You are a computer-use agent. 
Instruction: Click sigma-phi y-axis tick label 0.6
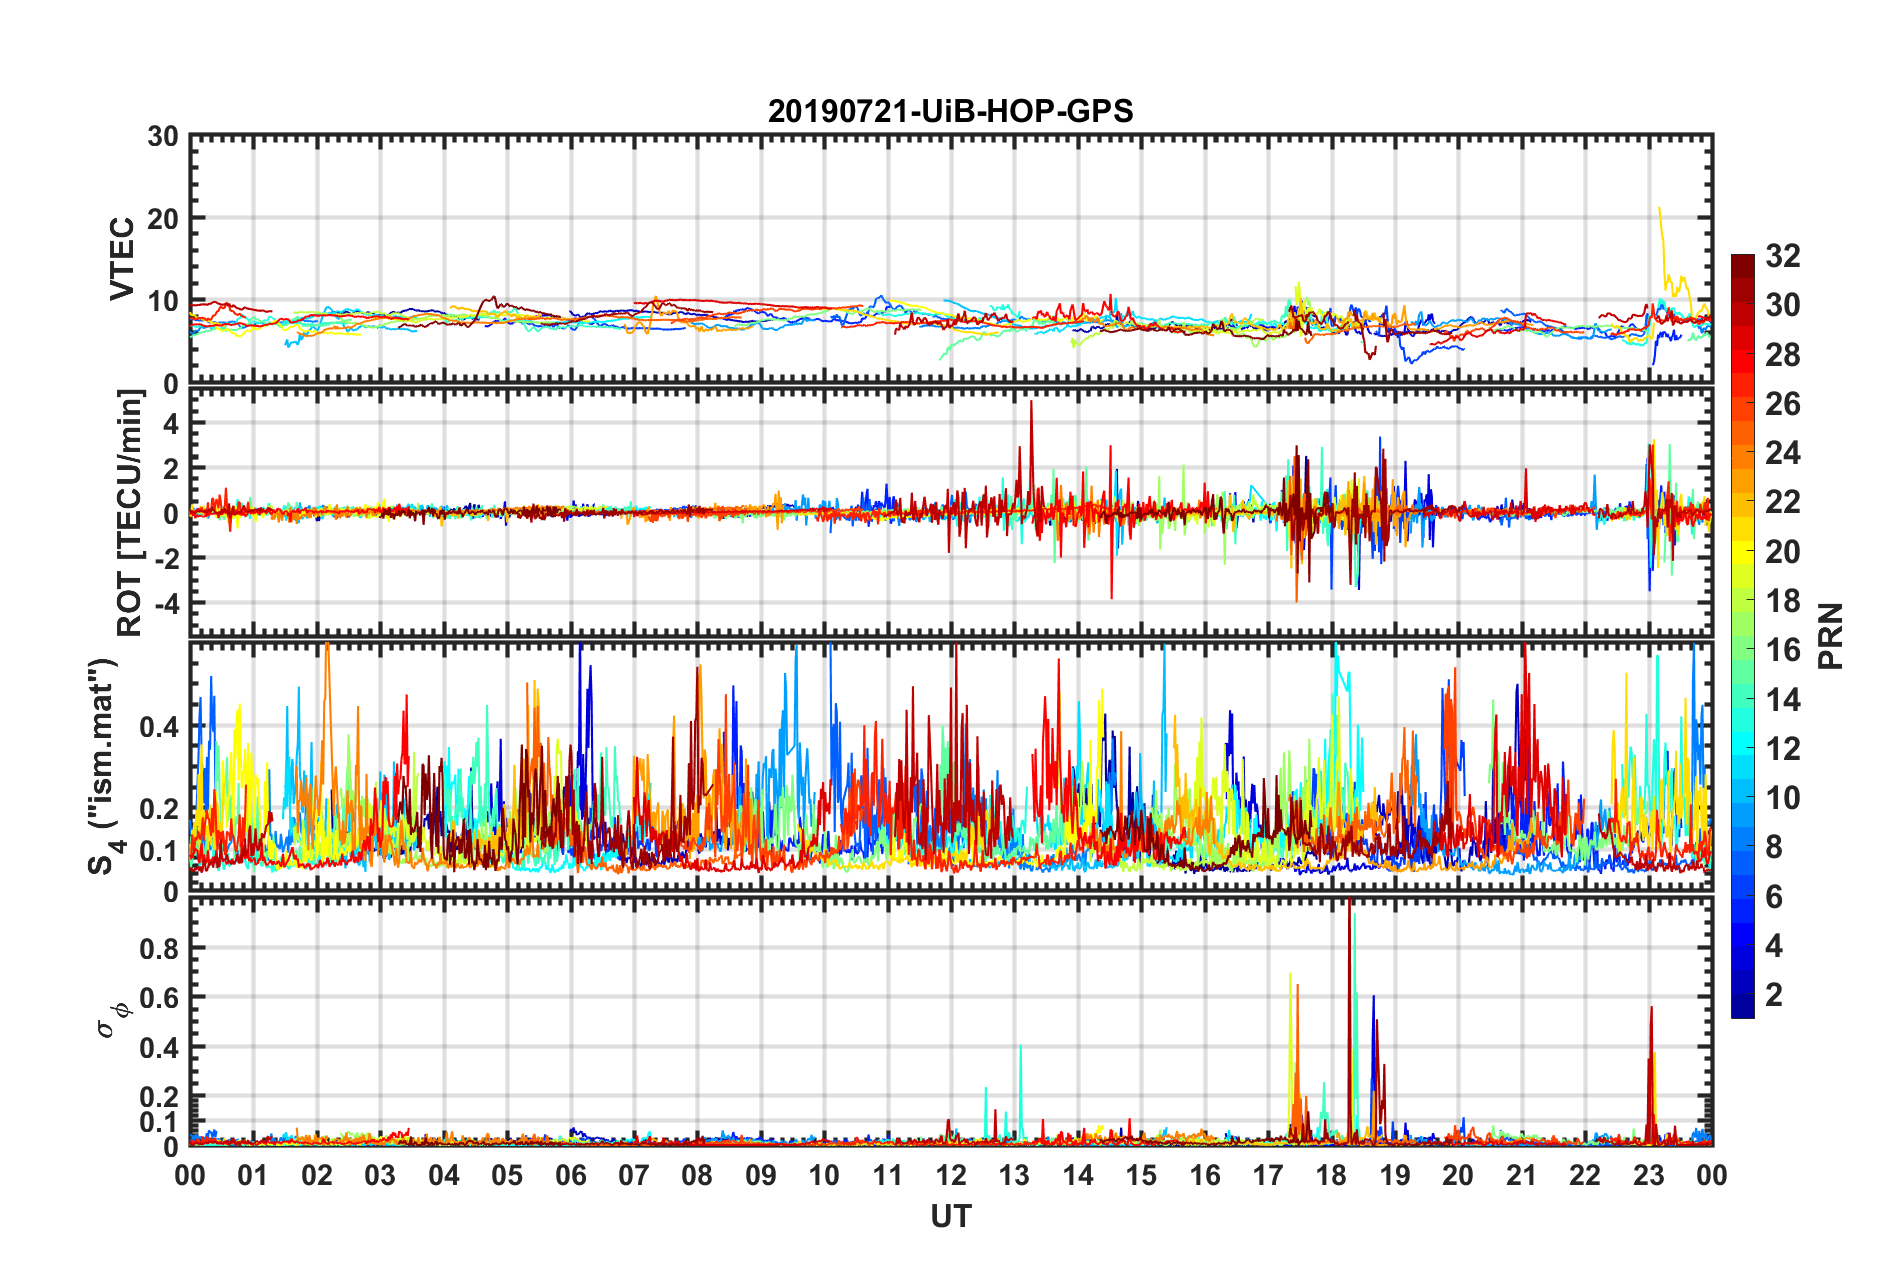point(159,998)
